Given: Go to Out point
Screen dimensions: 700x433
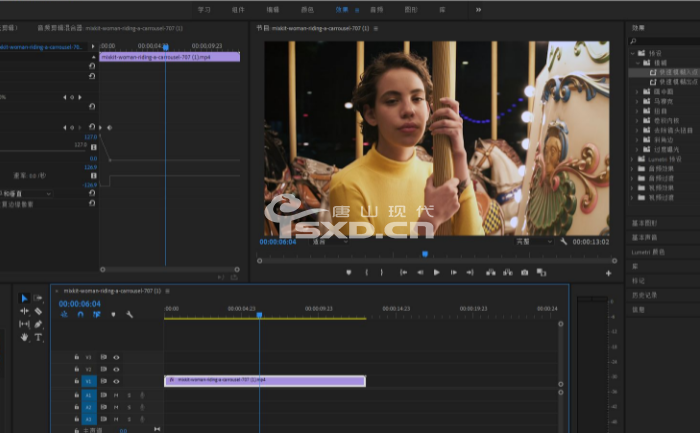Looking at the screenshot, I should pyautogui.click(x=470, y=273).
